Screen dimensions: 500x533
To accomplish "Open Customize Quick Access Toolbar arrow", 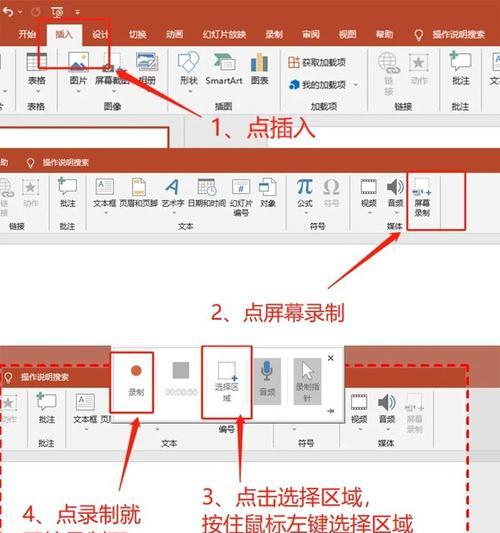I will pos(77,12).
